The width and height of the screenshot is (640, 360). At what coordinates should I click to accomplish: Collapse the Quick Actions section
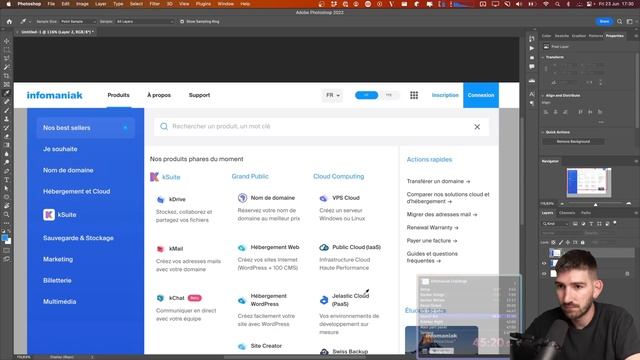coord(543,132)
